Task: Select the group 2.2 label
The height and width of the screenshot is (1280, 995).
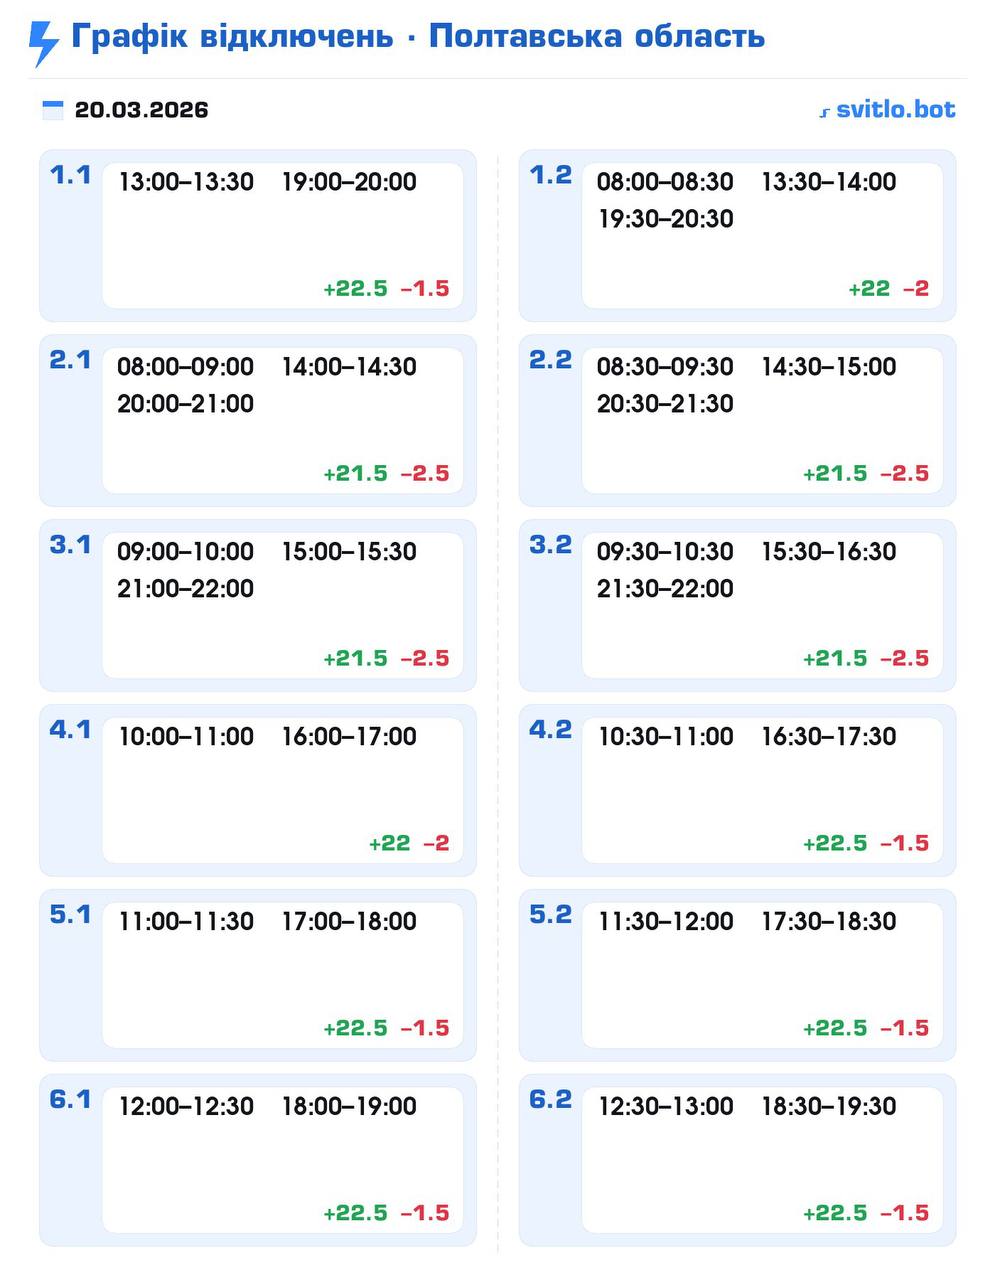Action: tap(550, 360)
